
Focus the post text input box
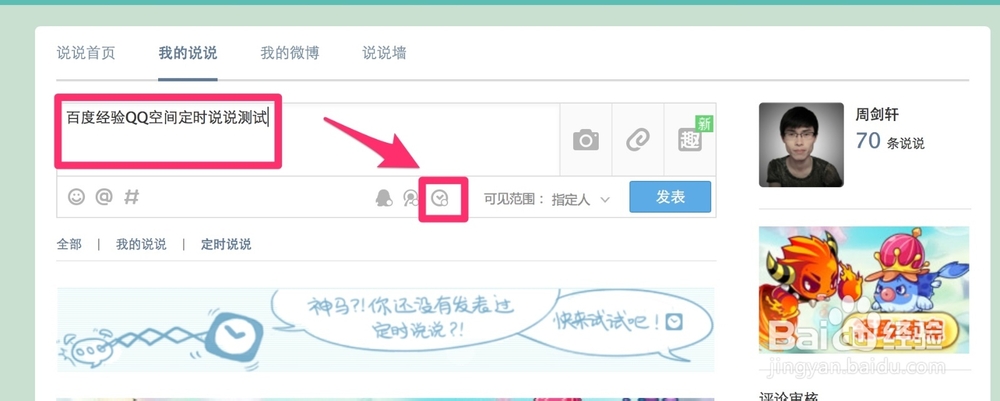[308, 139]
